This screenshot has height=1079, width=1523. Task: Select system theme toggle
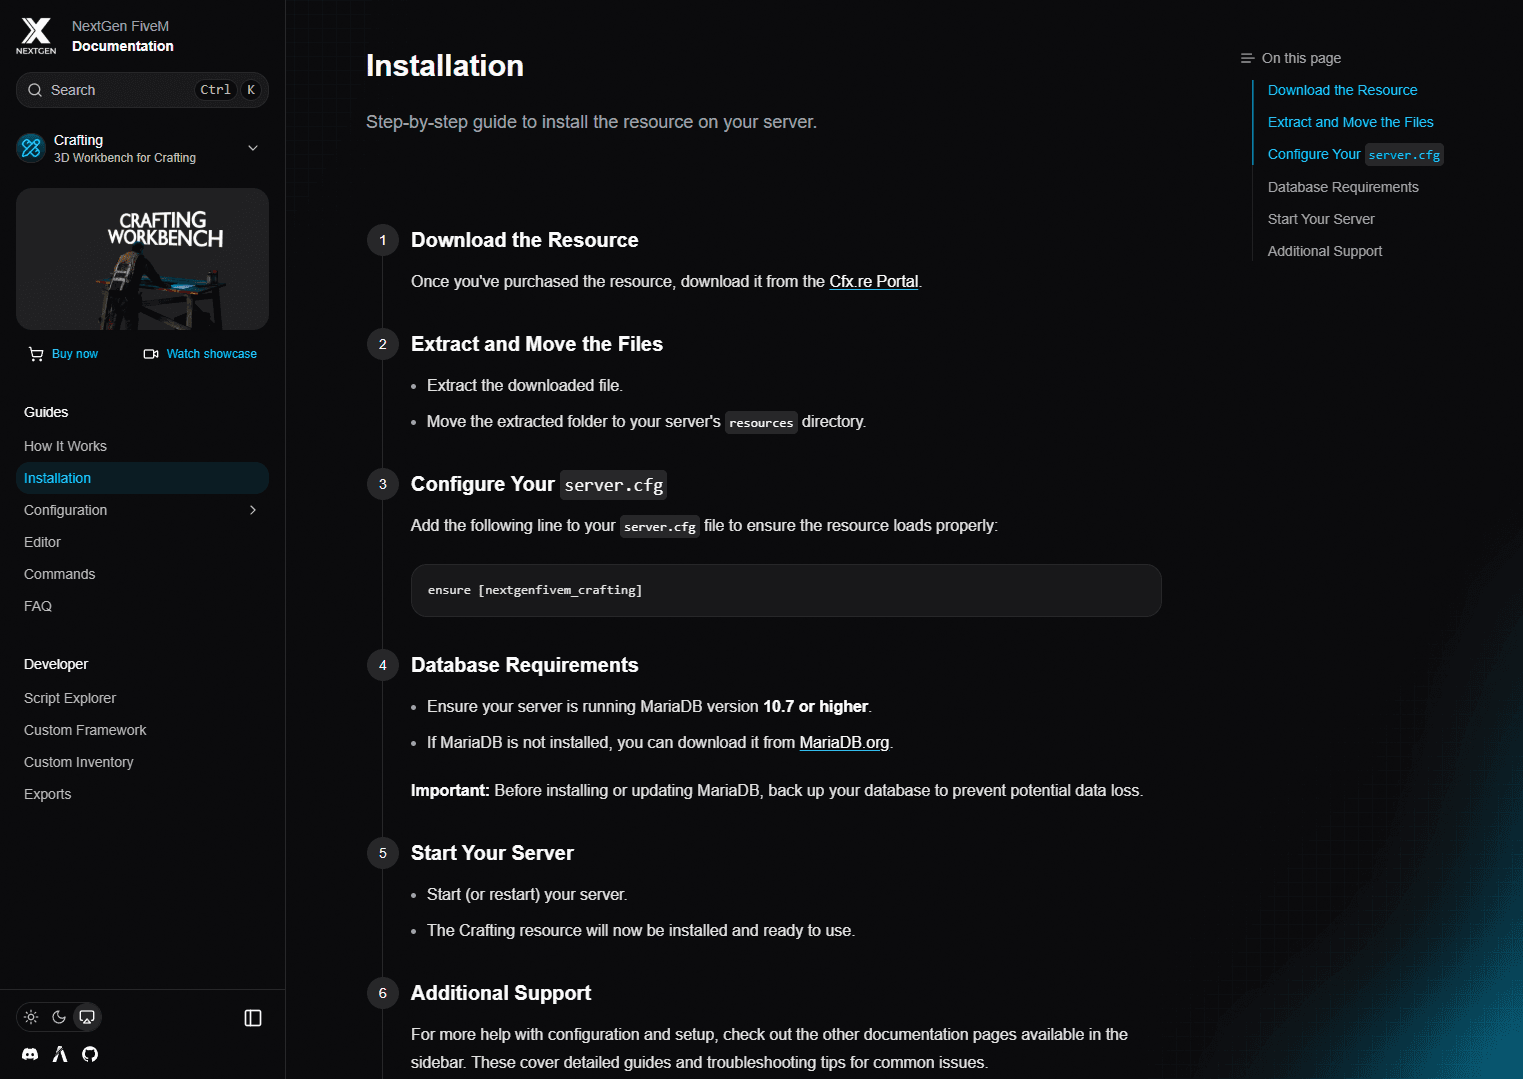[x=87, y=1017]
